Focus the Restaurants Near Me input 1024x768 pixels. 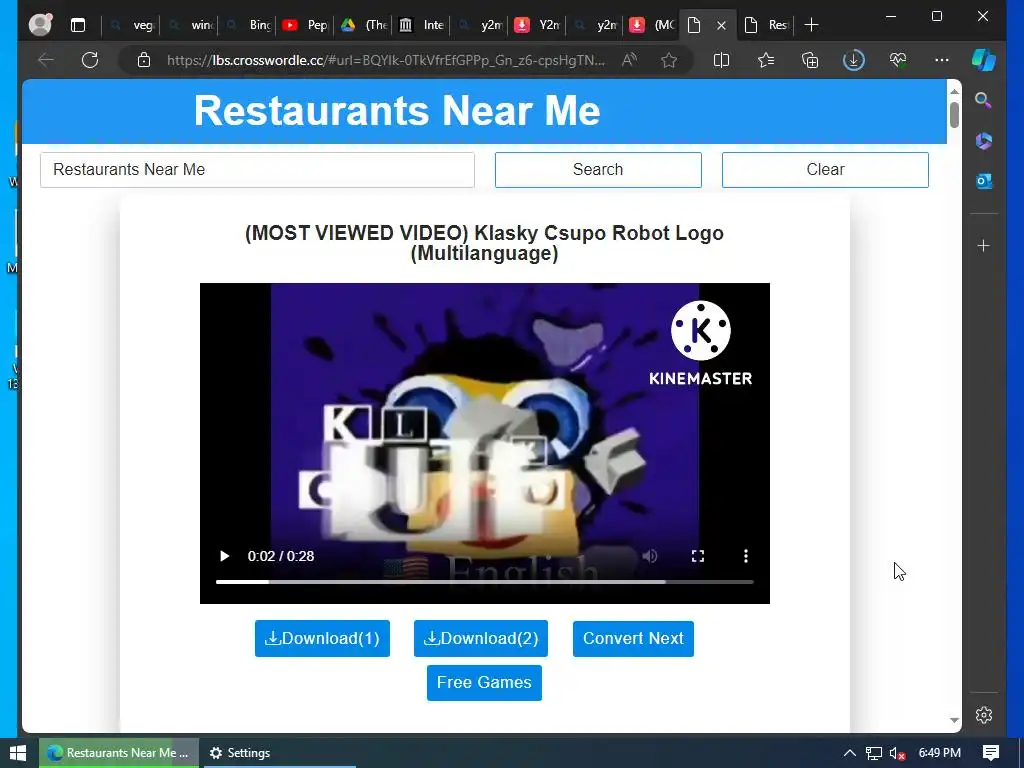[257, 170]
